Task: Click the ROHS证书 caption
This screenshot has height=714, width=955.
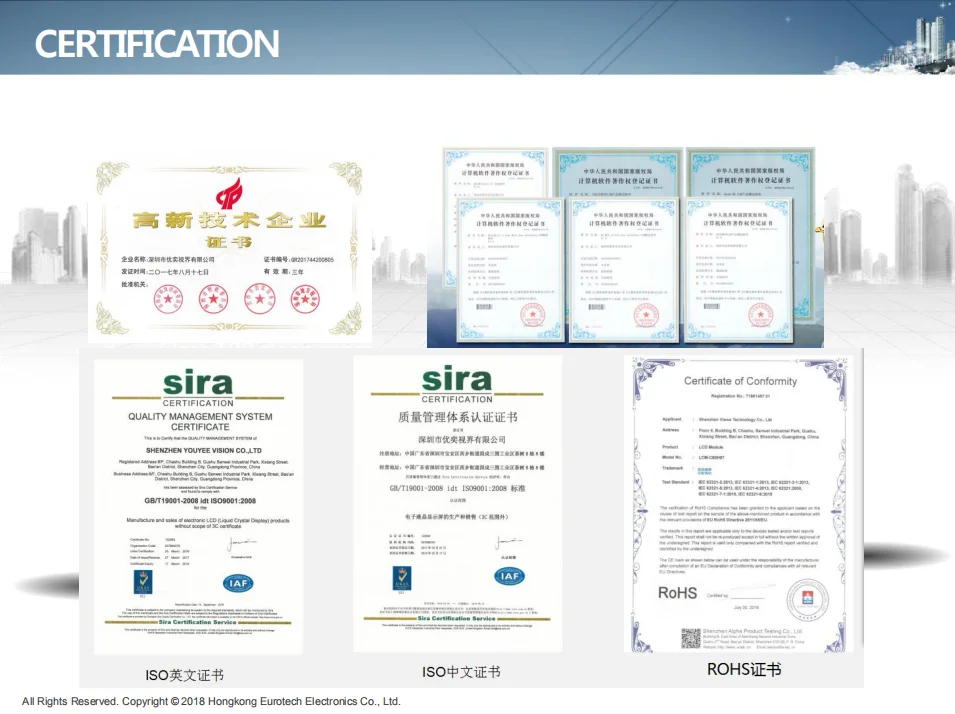Action: click(744, 669)
